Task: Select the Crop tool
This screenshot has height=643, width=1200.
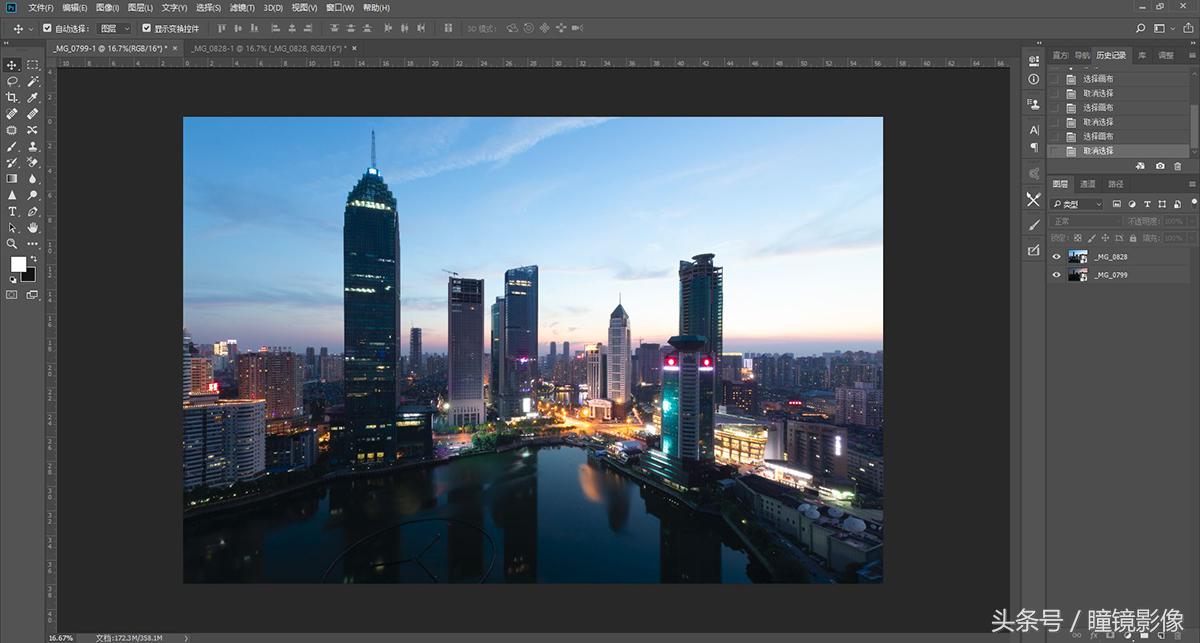Action: [x=12, y=97]
